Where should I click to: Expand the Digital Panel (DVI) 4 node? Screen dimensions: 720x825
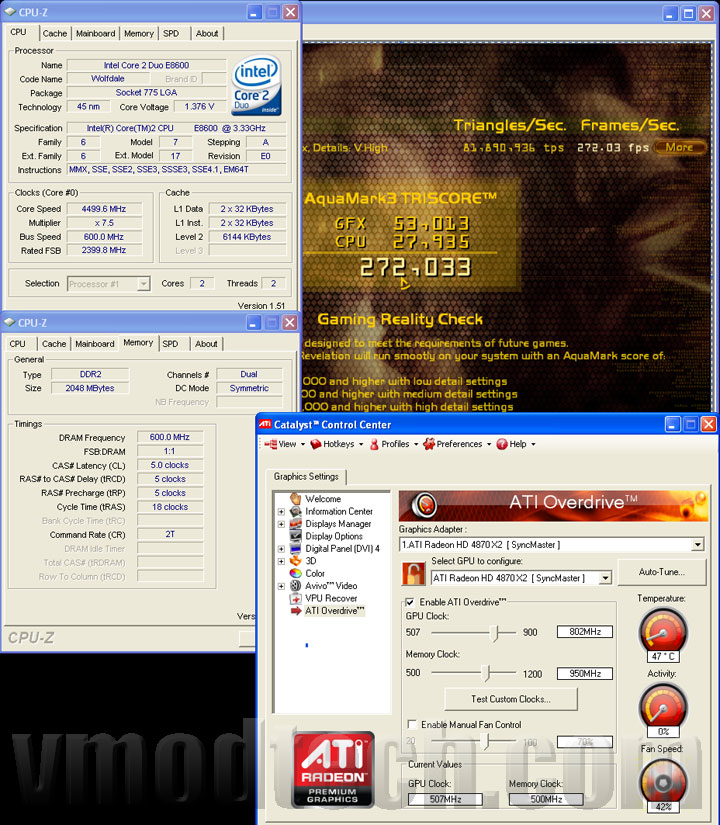click(x=281, y=549)
